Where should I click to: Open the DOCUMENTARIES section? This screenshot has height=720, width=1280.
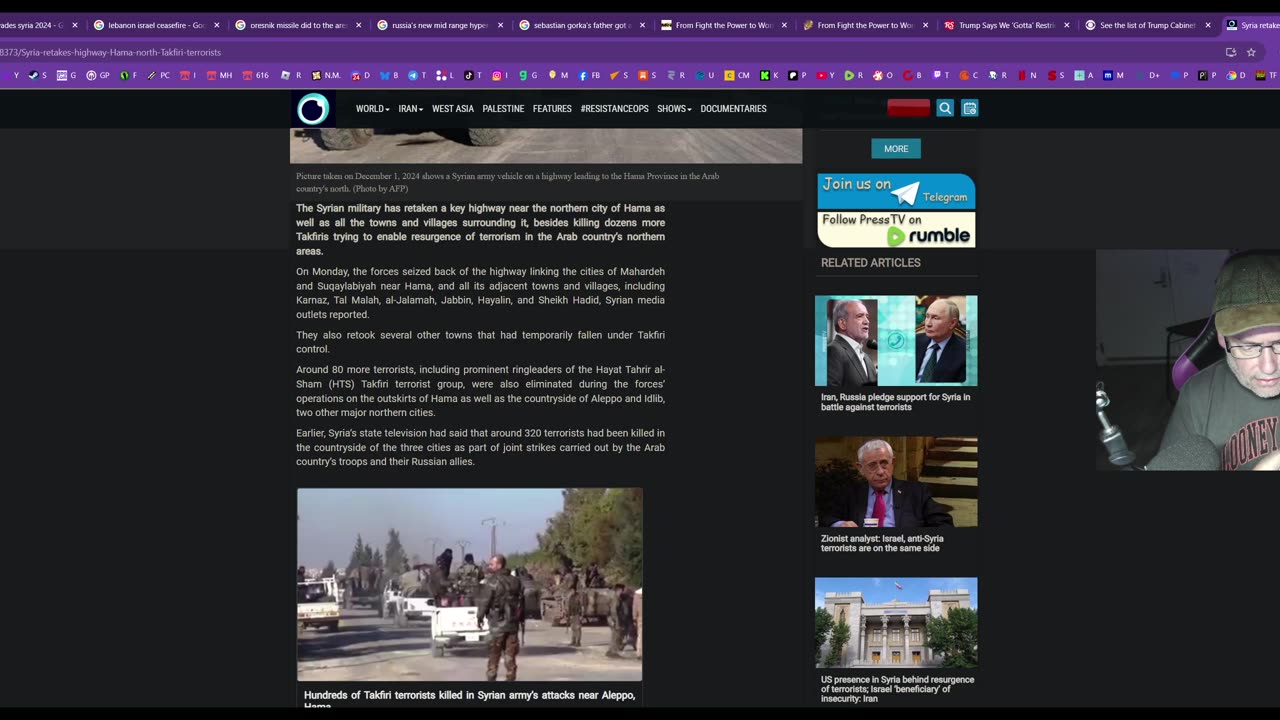(733, 108)
